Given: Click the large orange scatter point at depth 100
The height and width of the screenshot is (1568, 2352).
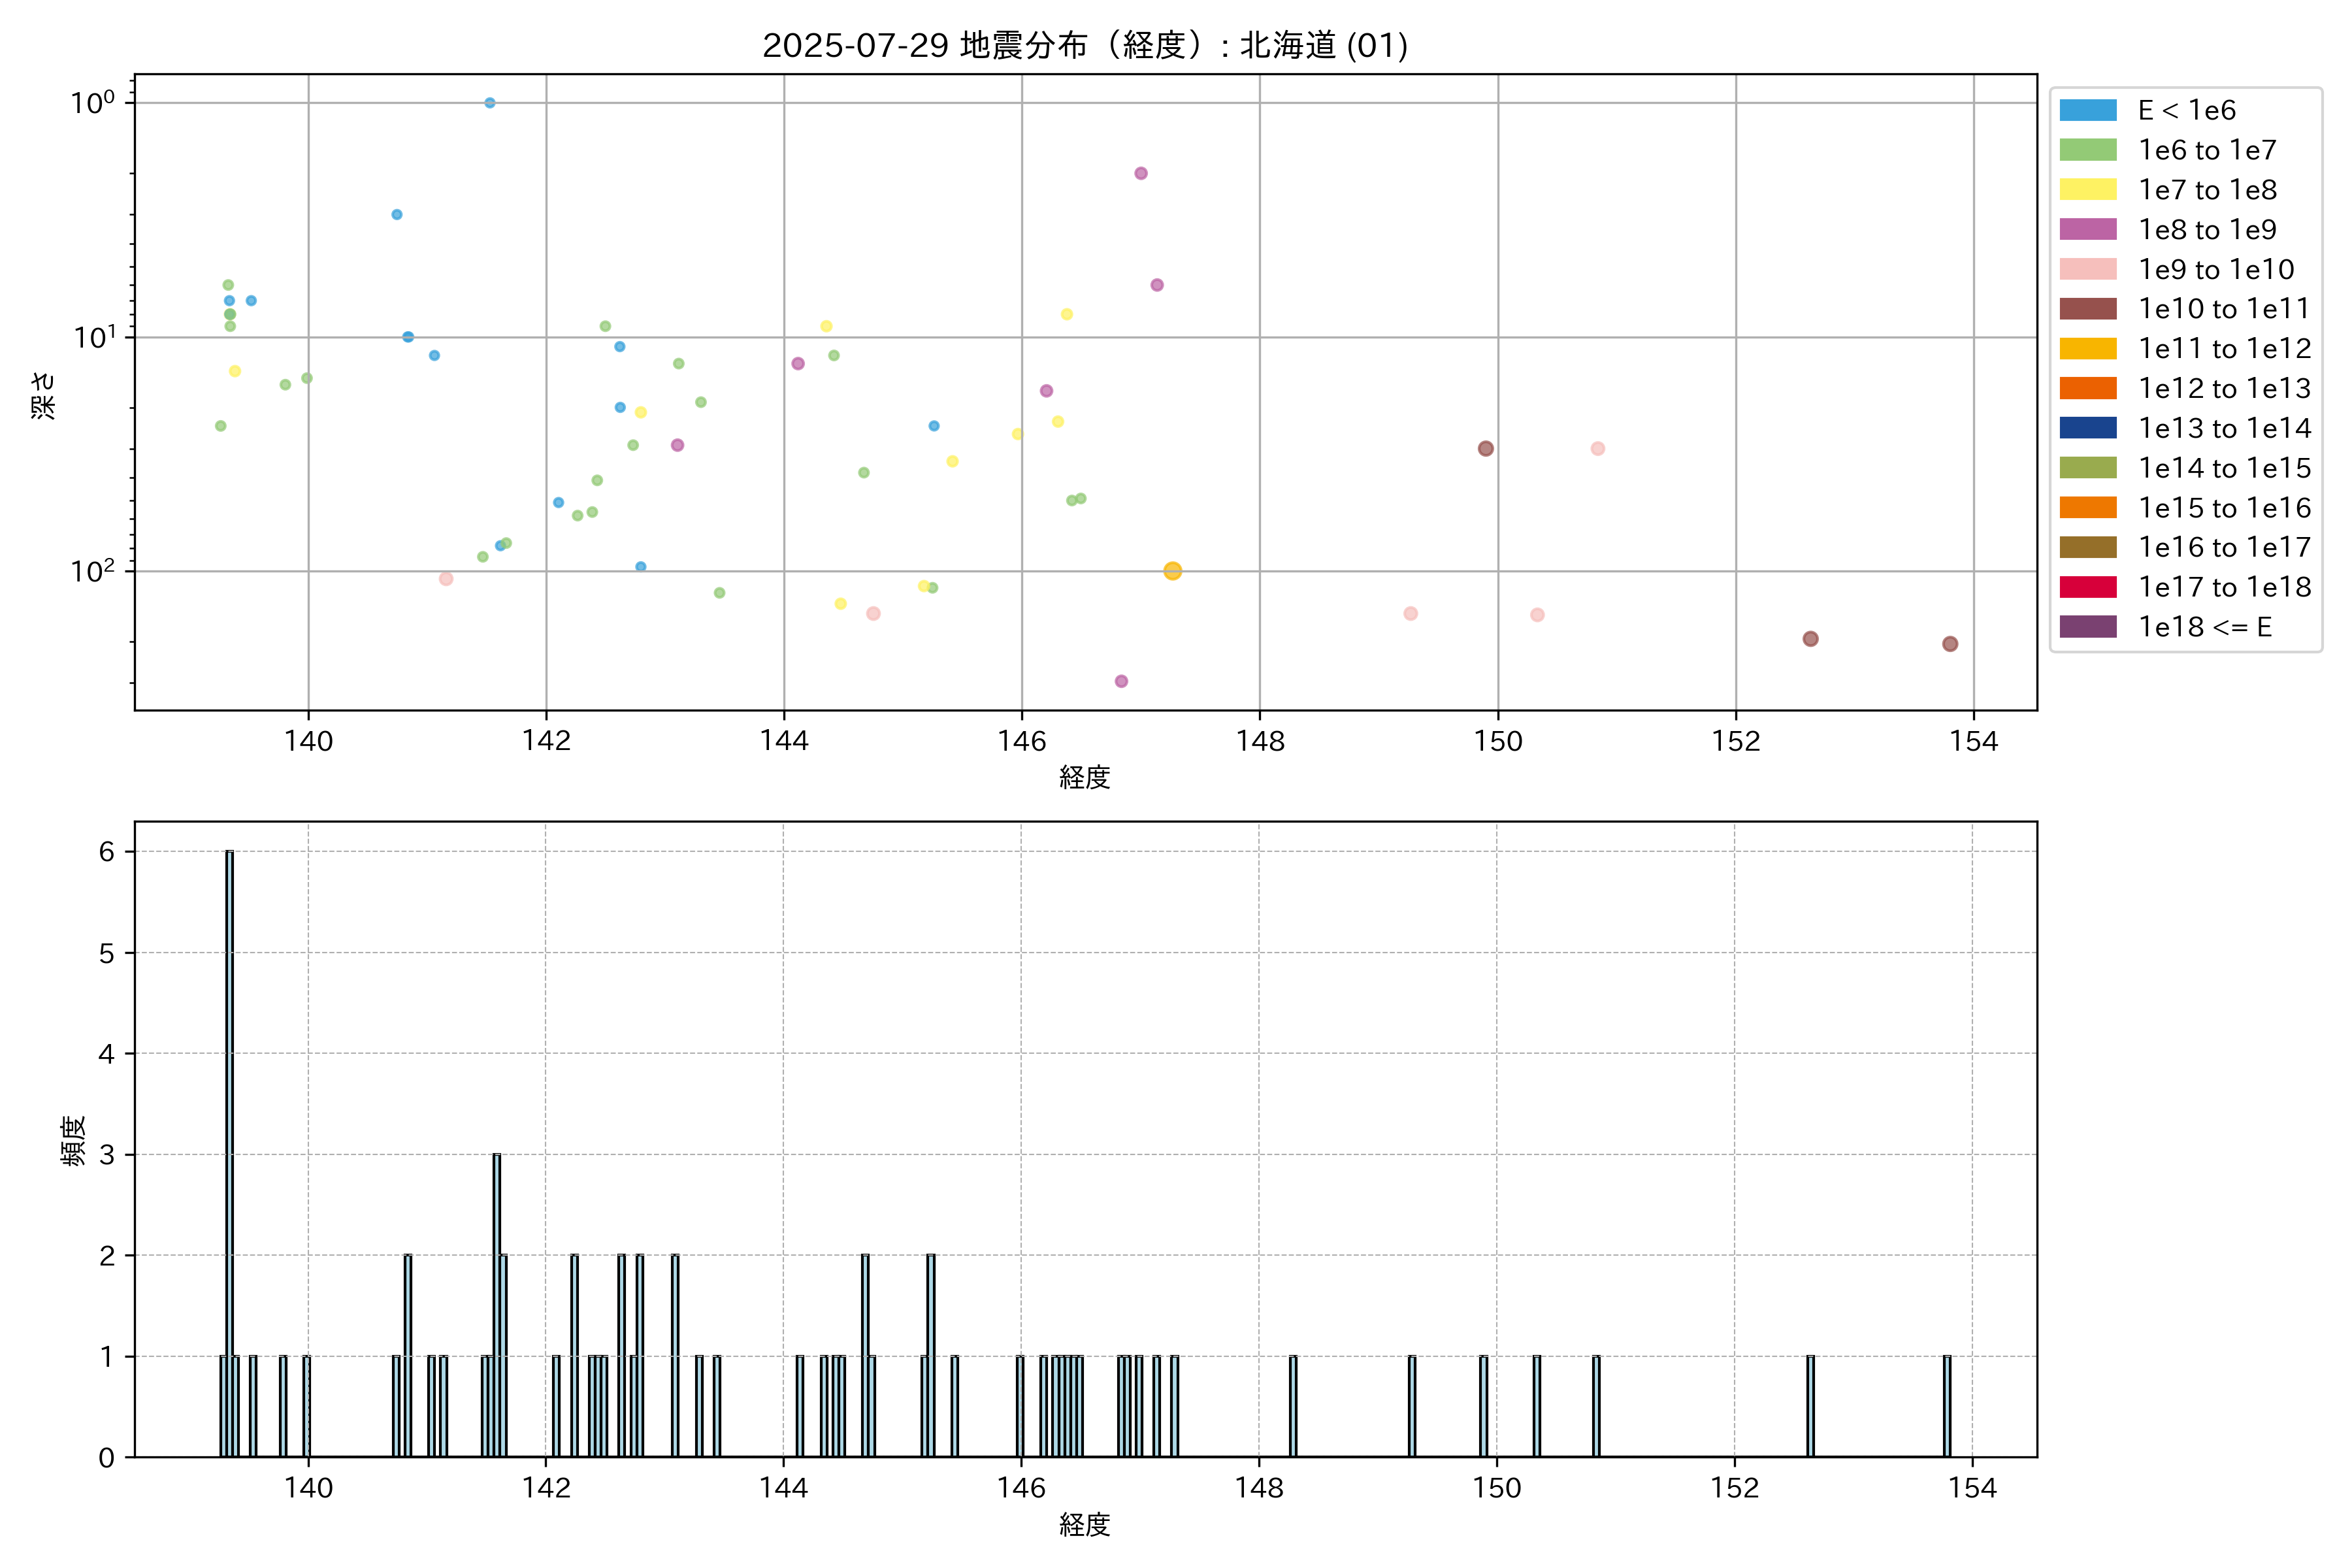Looking at the screenshot, I should click(1172, 571).
